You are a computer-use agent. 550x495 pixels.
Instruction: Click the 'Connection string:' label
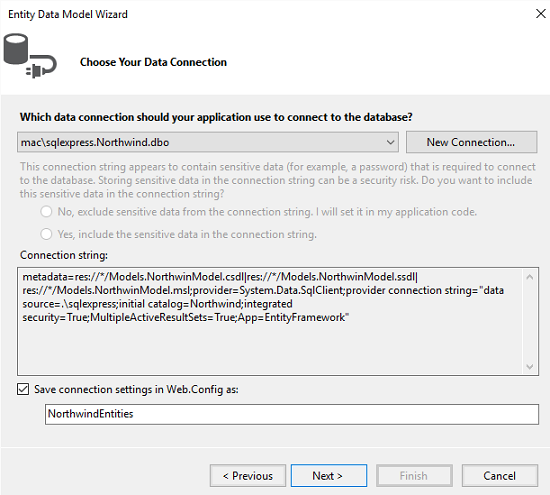[64, 255]
